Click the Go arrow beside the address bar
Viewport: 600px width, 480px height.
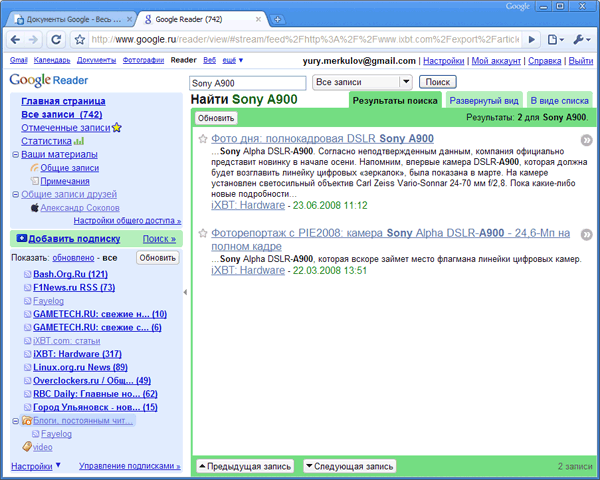[532, 39]
